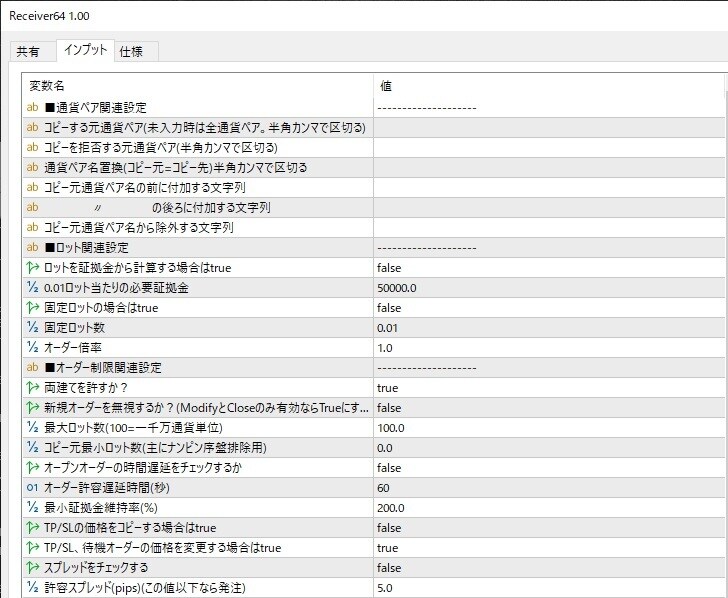The width and height of the screenshot is (728, 598).
Task: Click the bool icon beside TP/SL、待機オーダーの価格を変更する場合はtrue
Action: click(32, 547)
